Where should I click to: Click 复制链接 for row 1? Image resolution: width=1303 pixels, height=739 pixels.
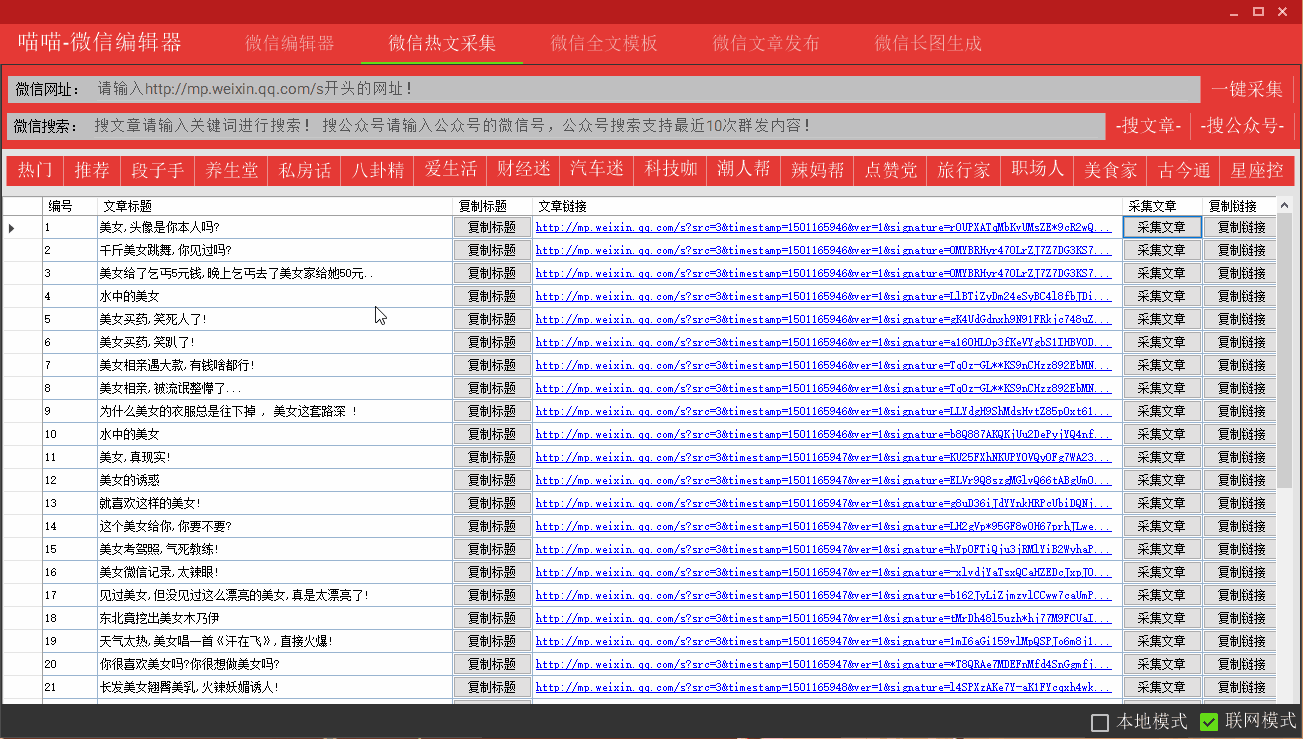pyautogui.click(x=1241, y=227)
